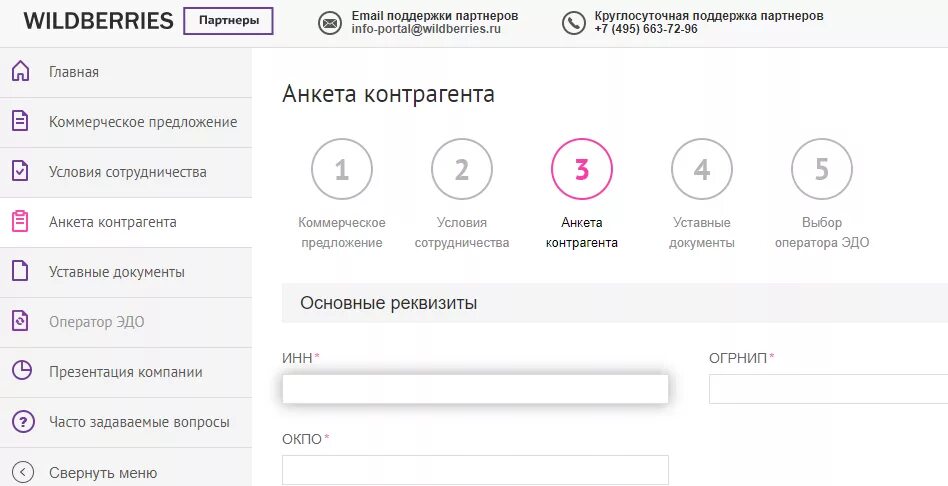The height and width of the screenshot is (486, 948).
Task: Collapse the menu with Свернуть меню arrow
Action: pos(22,472)
